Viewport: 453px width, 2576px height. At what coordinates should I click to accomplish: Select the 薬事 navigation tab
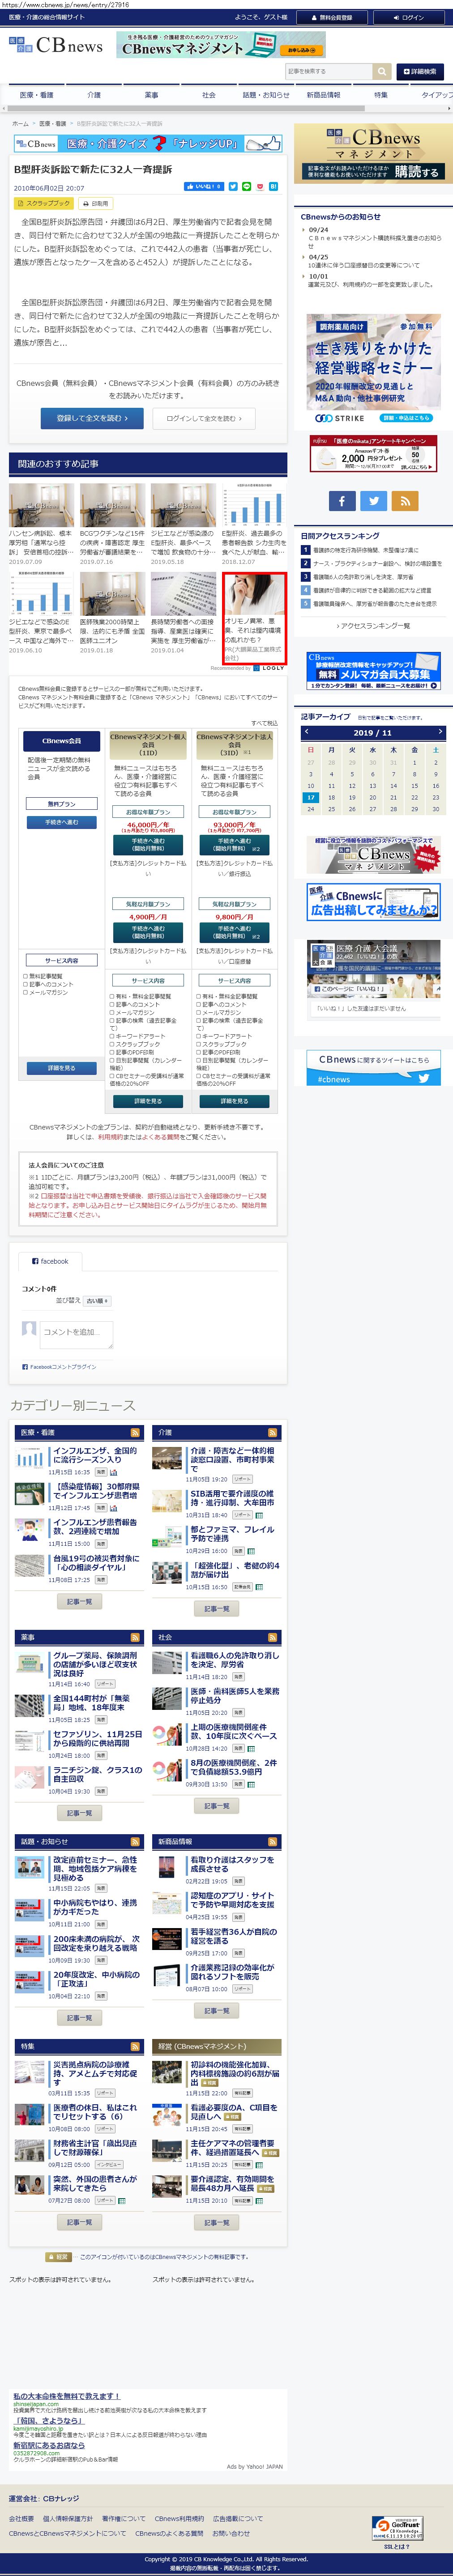click(x=151, y=95)
